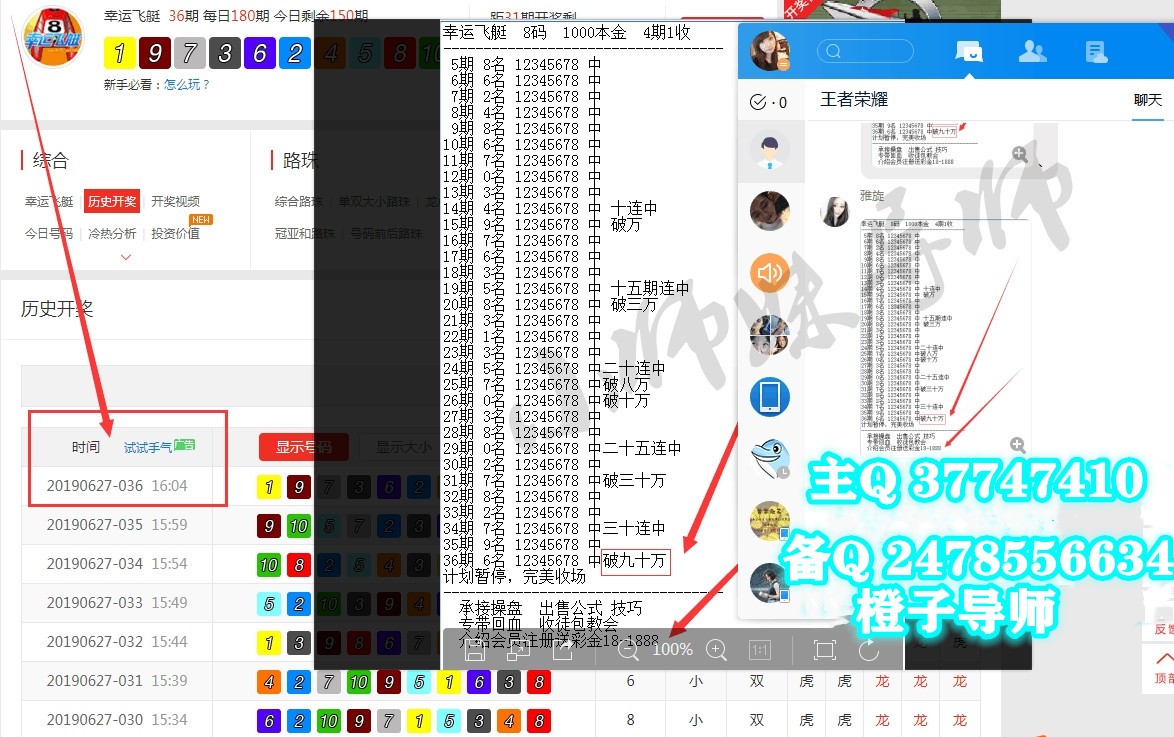Viewport: 1174px width, 737px height.
Task: Click 双 in the 20190627-030 row
Action: point(757,720)
